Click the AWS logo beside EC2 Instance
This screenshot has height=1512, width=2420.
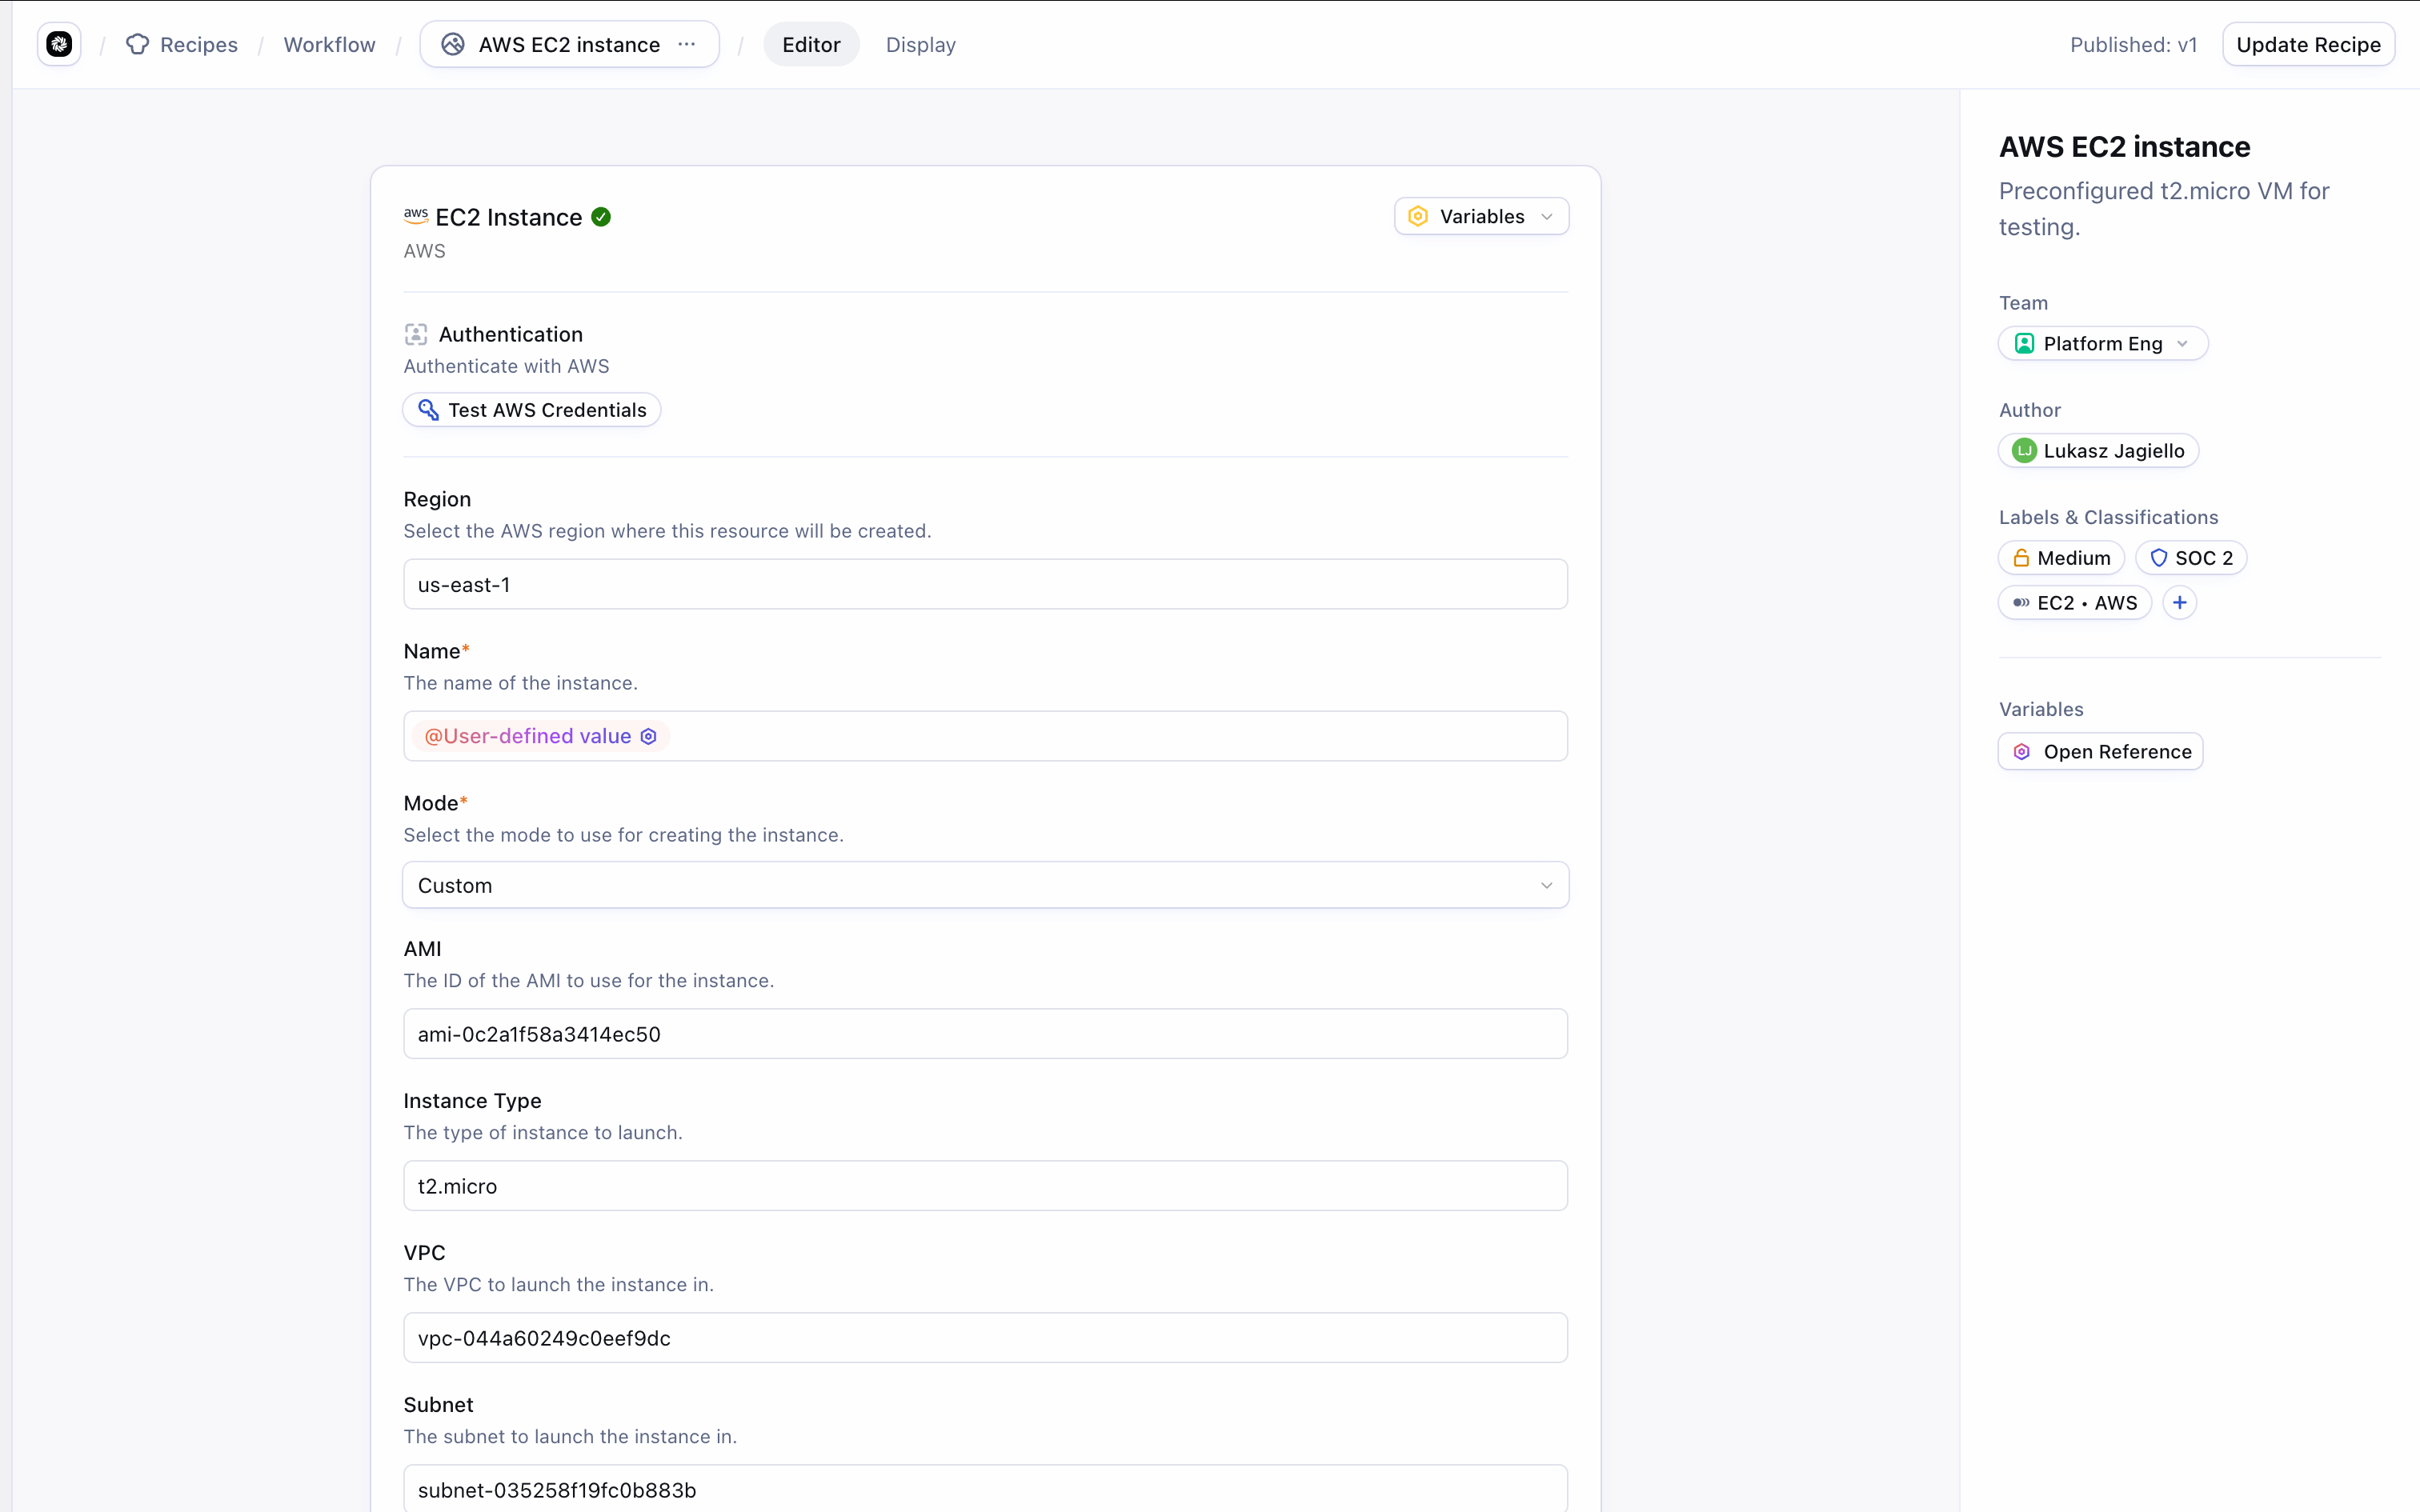point(416,215)
